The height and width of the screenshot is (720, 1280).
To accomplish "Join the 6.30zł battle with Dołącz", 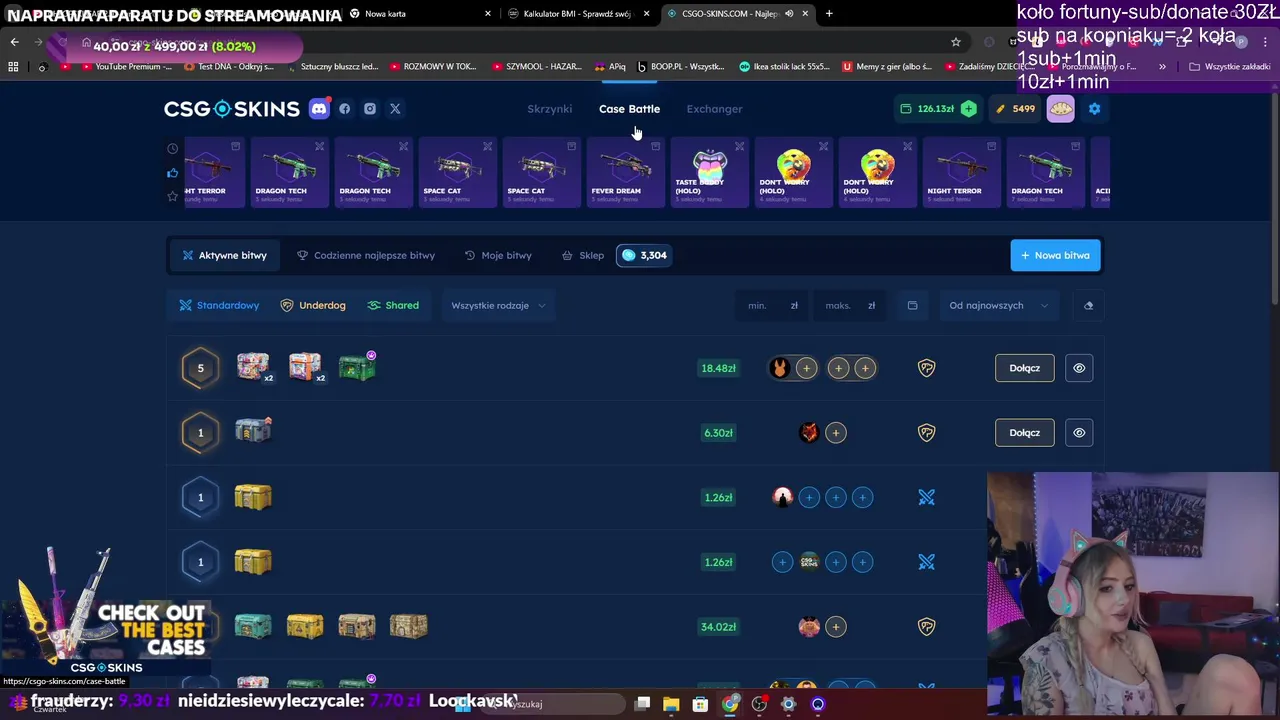I will pos(1024,433).
